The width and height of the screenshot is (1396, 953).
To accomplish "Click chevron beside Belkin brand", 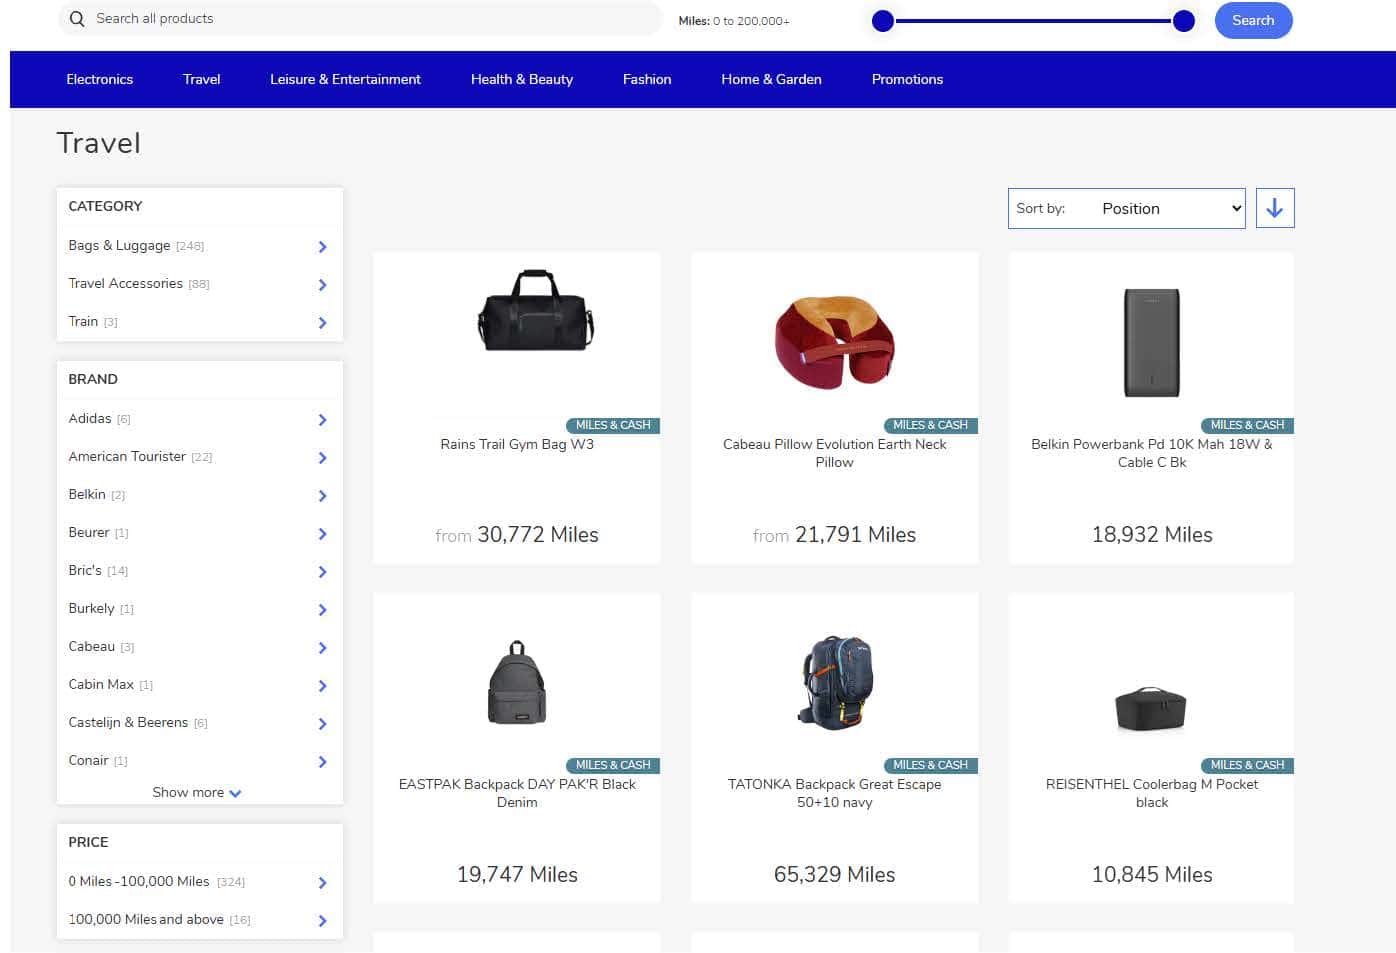I will click(x=322, y=495).
